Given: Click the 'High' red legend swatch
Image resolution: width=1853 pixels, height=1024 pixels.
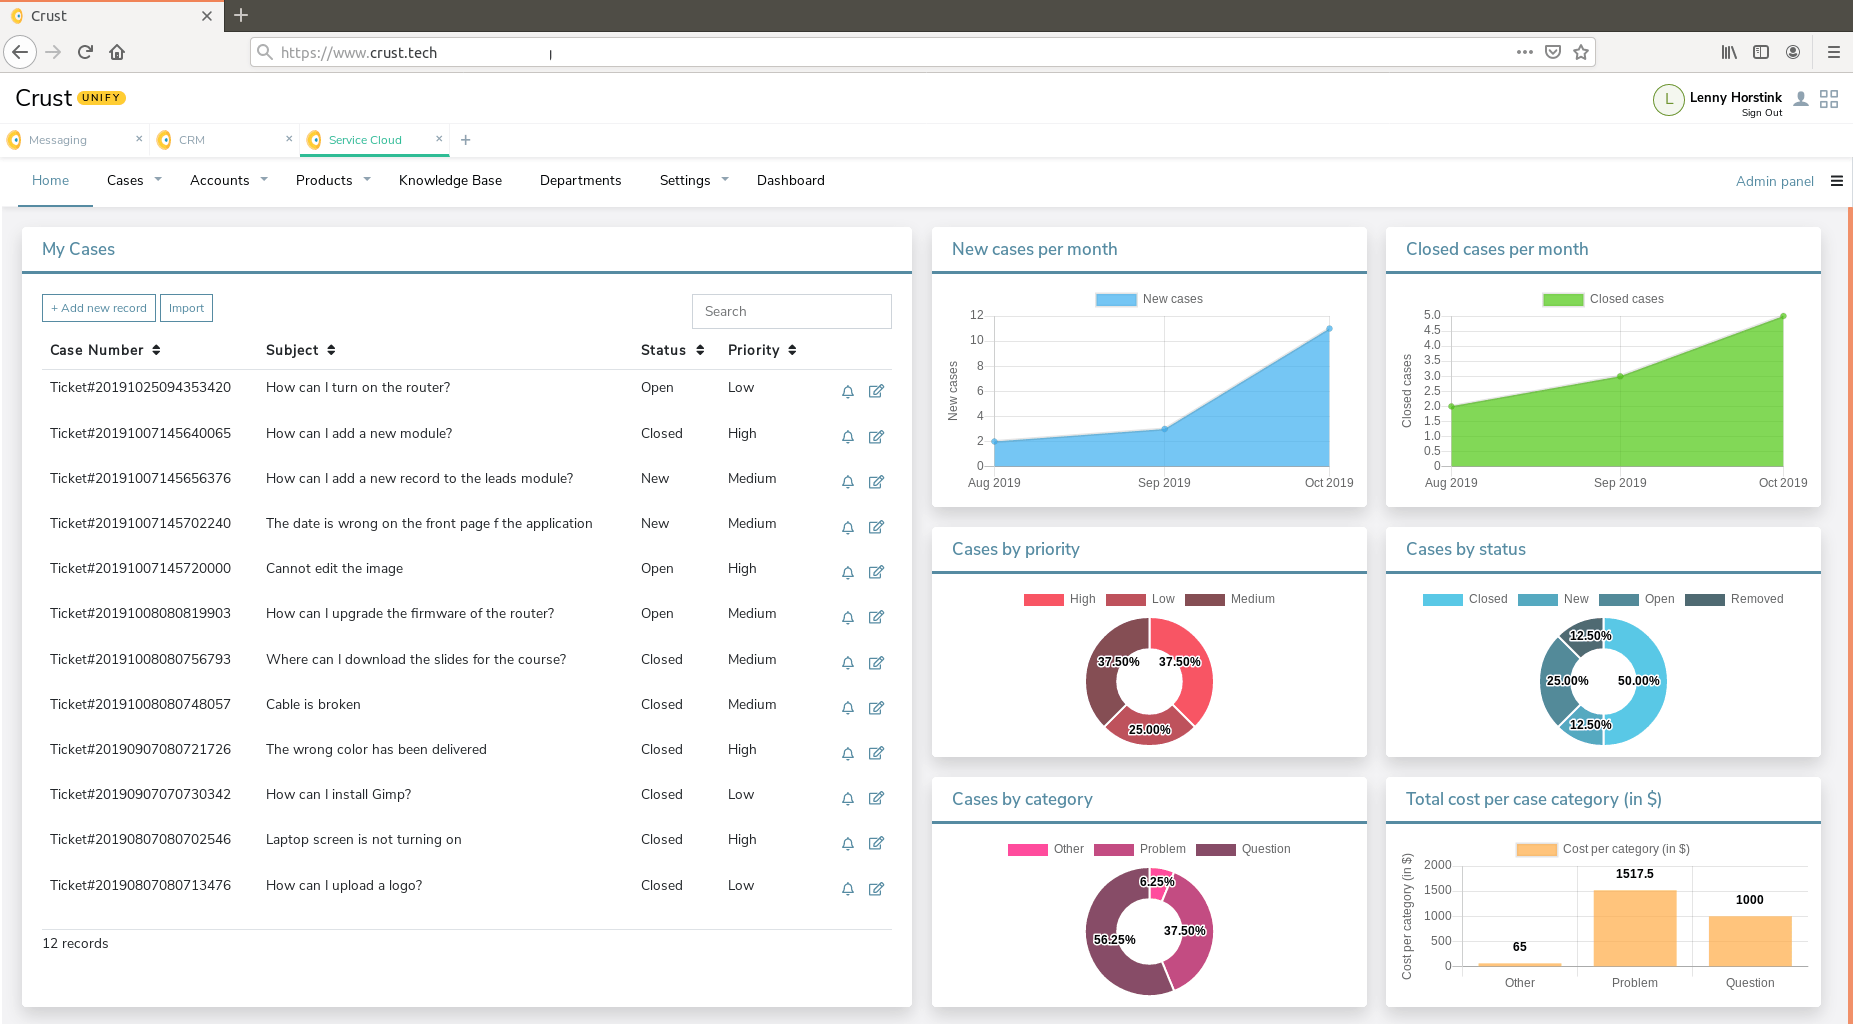Looking at the screenshot, I should 1043,599.
